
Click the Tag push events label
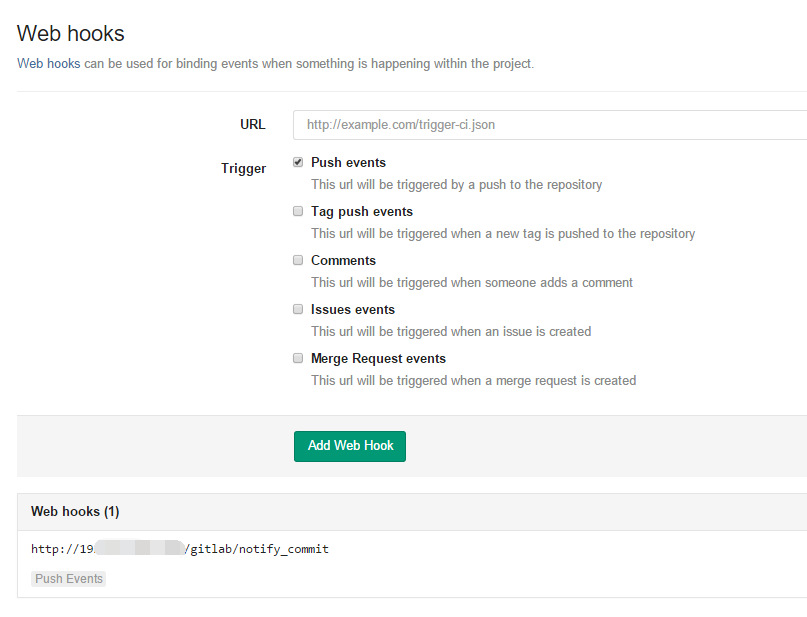click(362, 211)
